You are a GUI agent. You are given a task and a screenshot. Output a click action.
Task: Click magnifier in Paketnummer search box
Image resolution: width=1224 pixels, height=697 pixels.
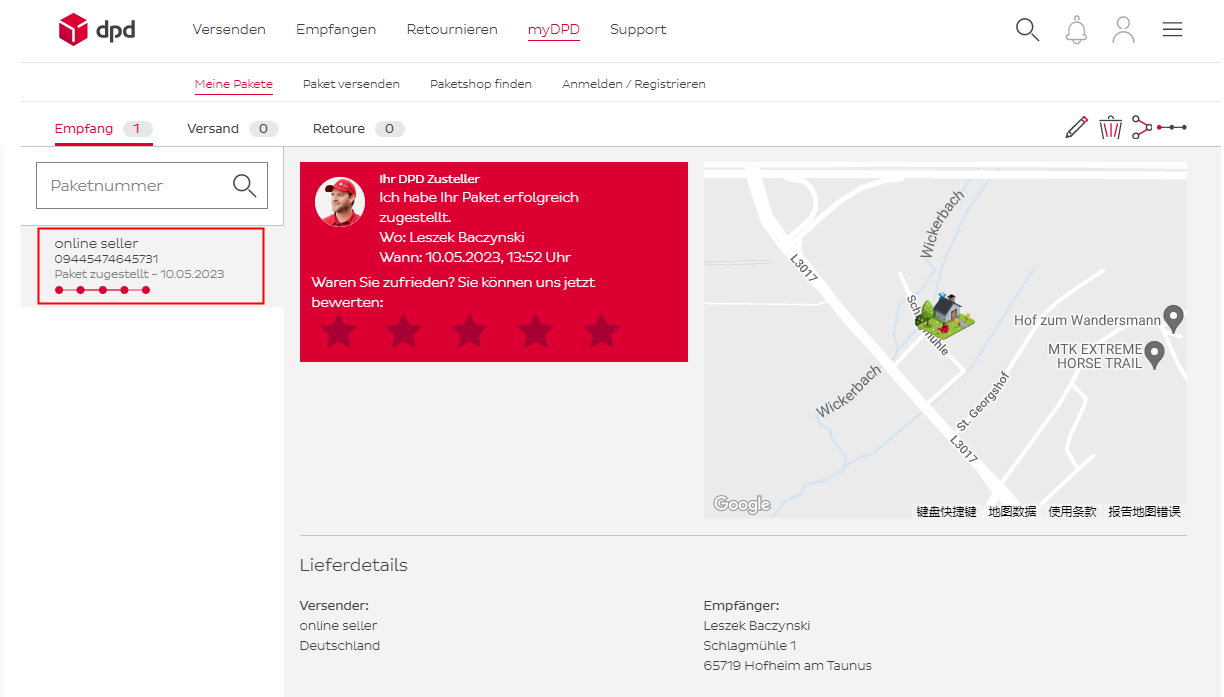[x=244, y=185]
